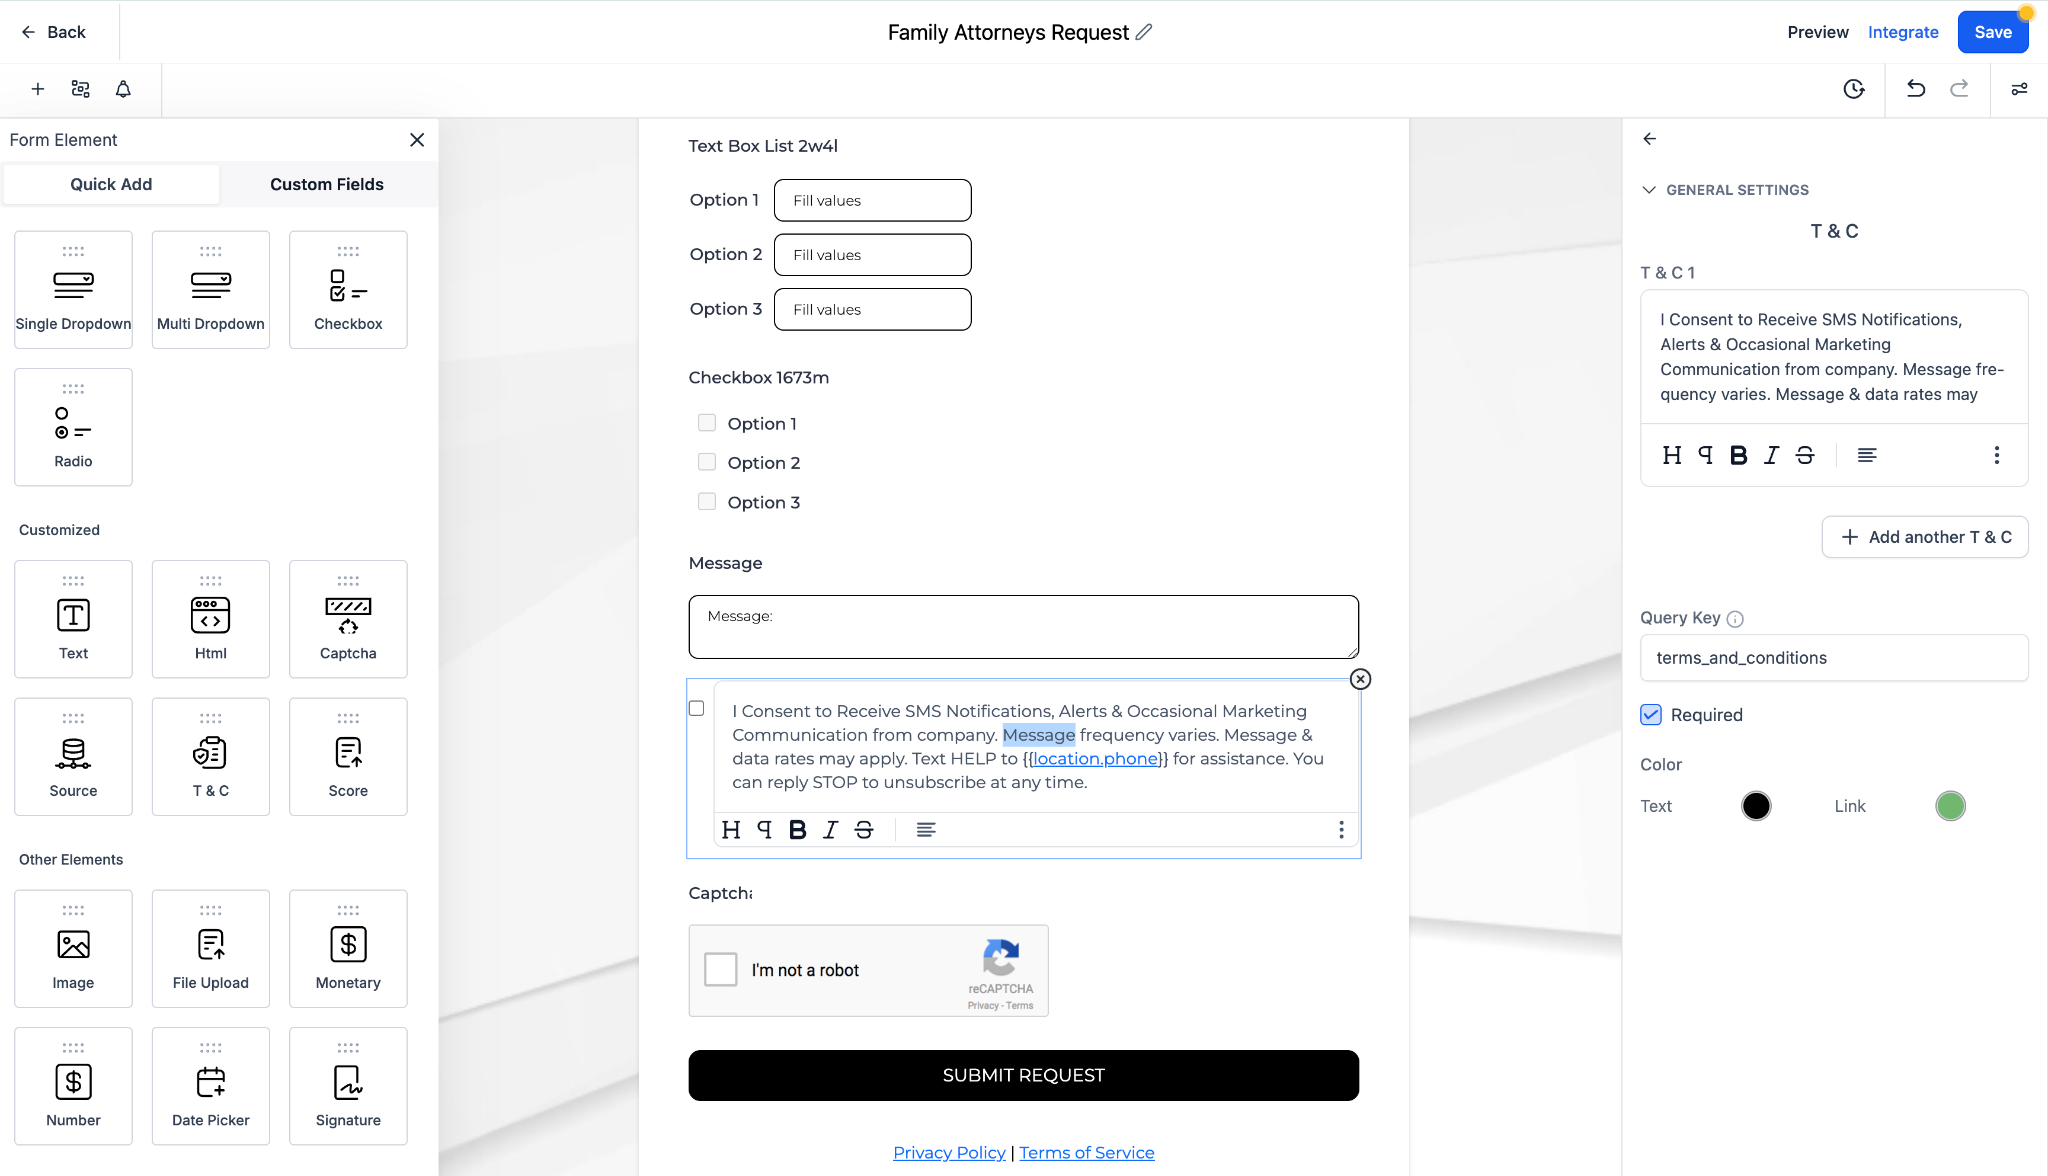2048x1176 pixels.
Task: Click the Query Key input field
Action: (1833, 658)
